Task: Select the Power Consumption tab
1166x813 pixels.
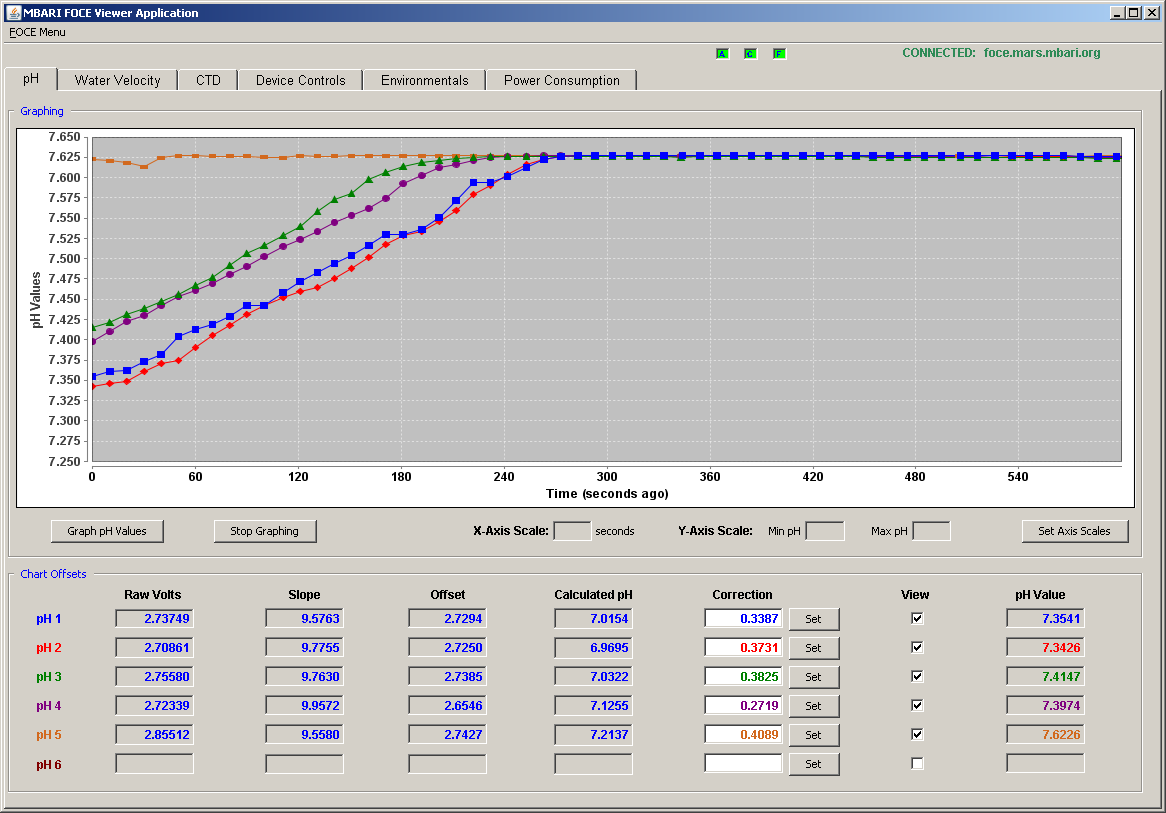Action: tap(561, 80)
